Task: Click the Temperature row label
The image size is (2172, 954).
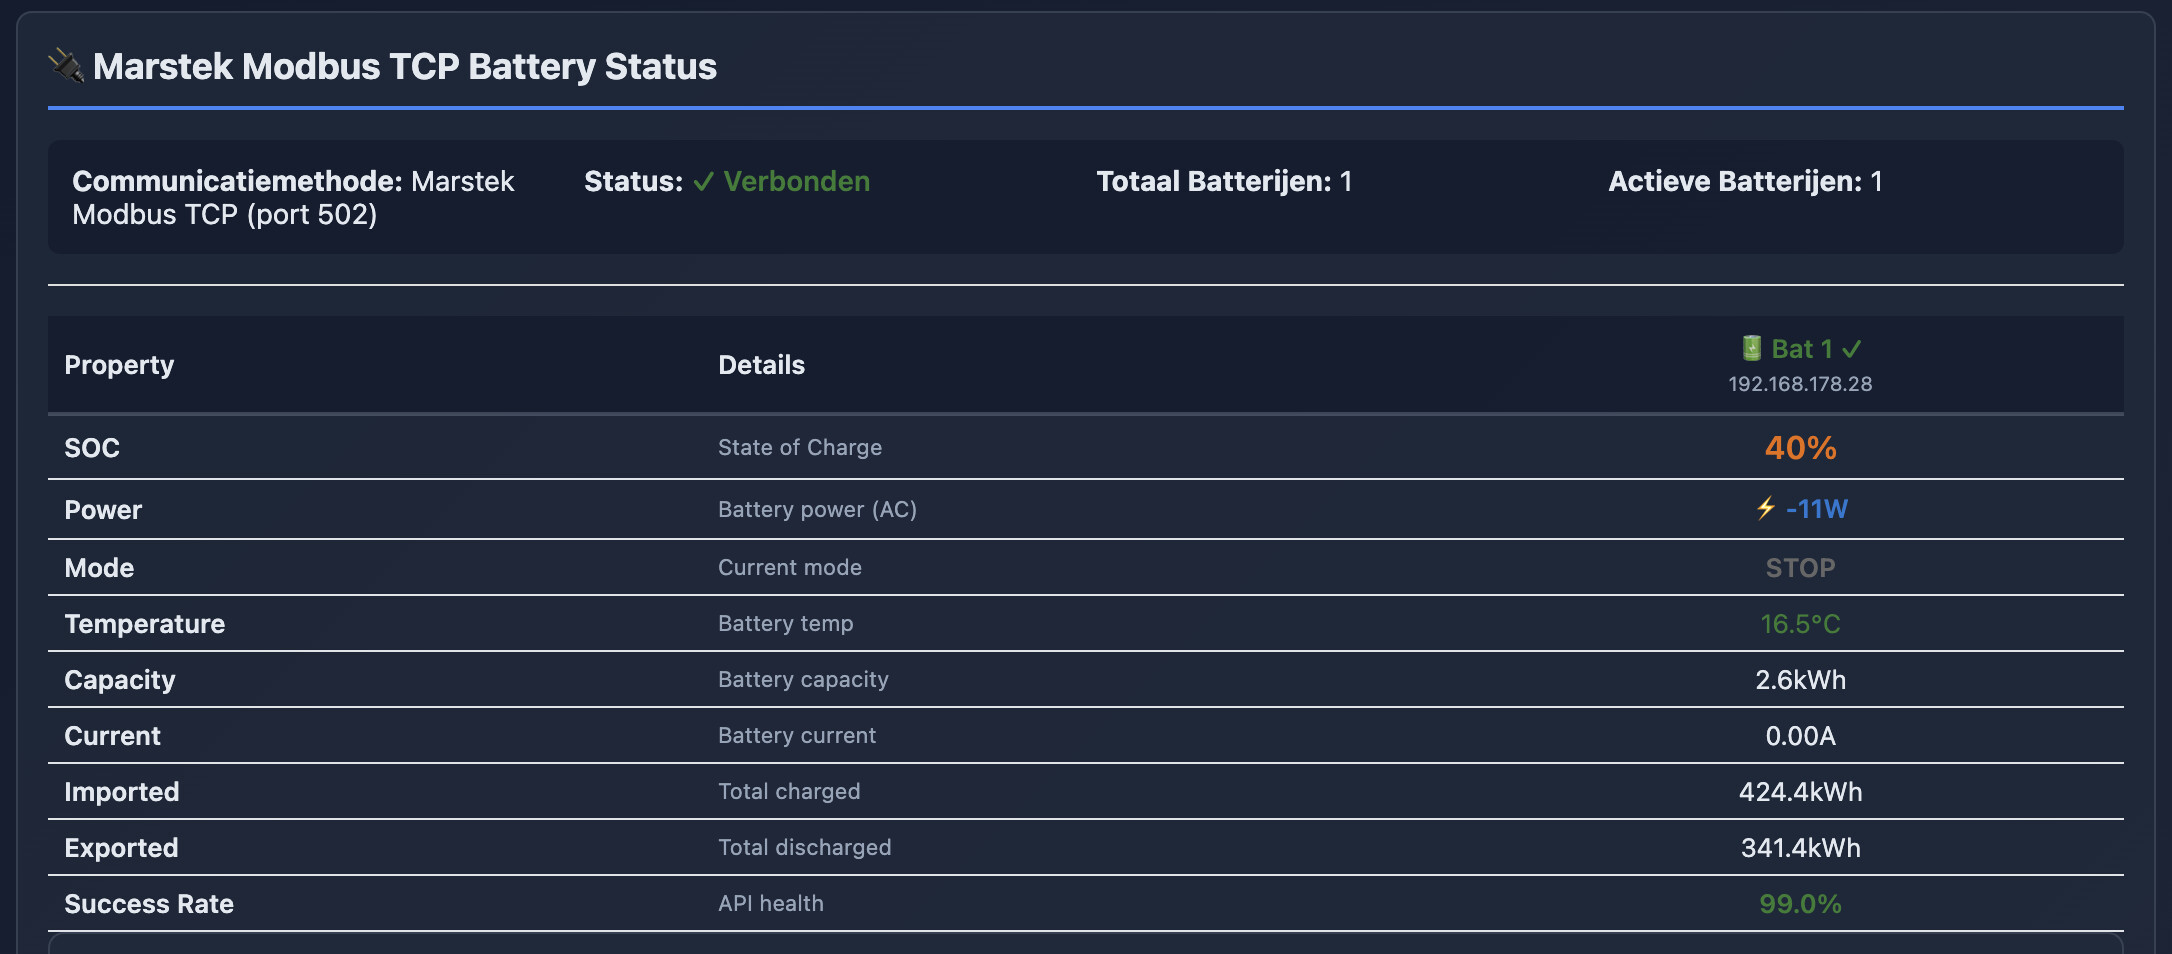Action: pyautogui.click(x=145, y=624)
